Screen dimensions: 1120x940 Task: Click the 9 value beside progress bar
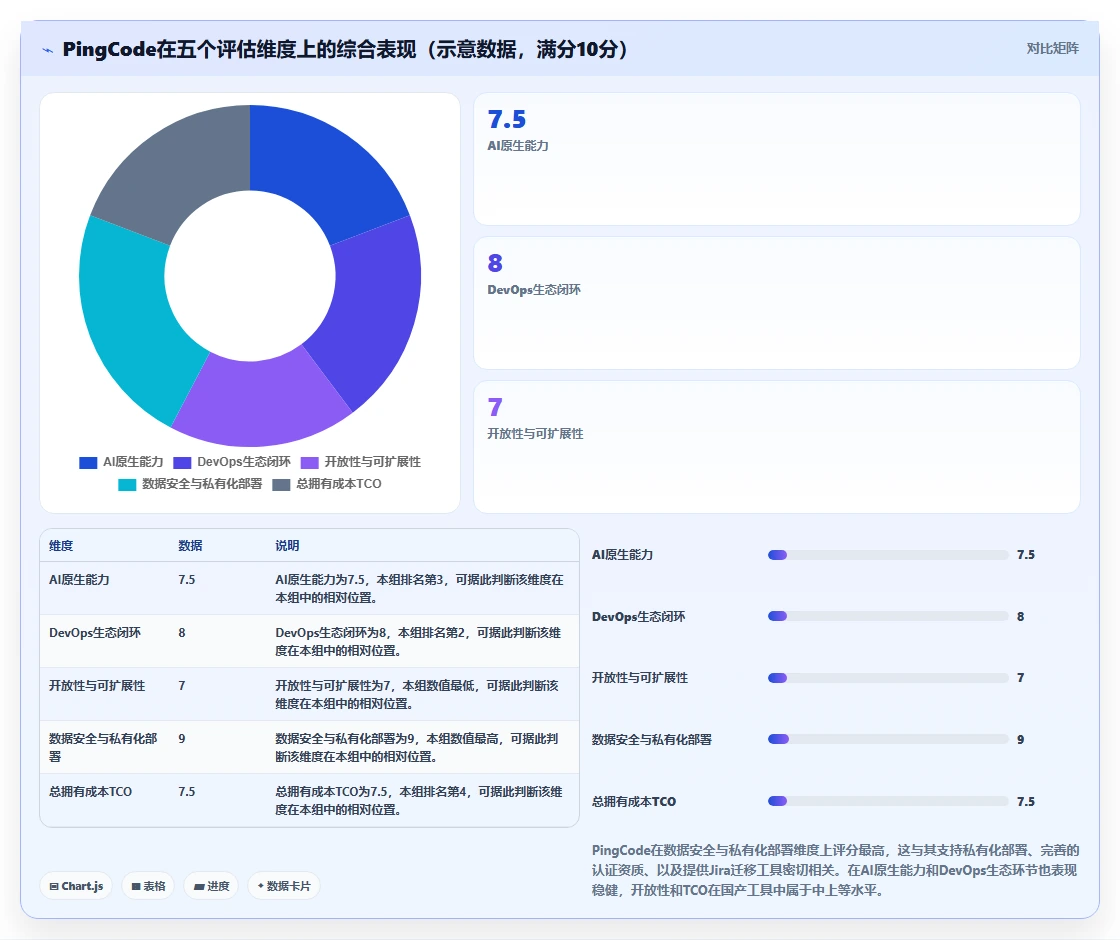click(1021, 739)
